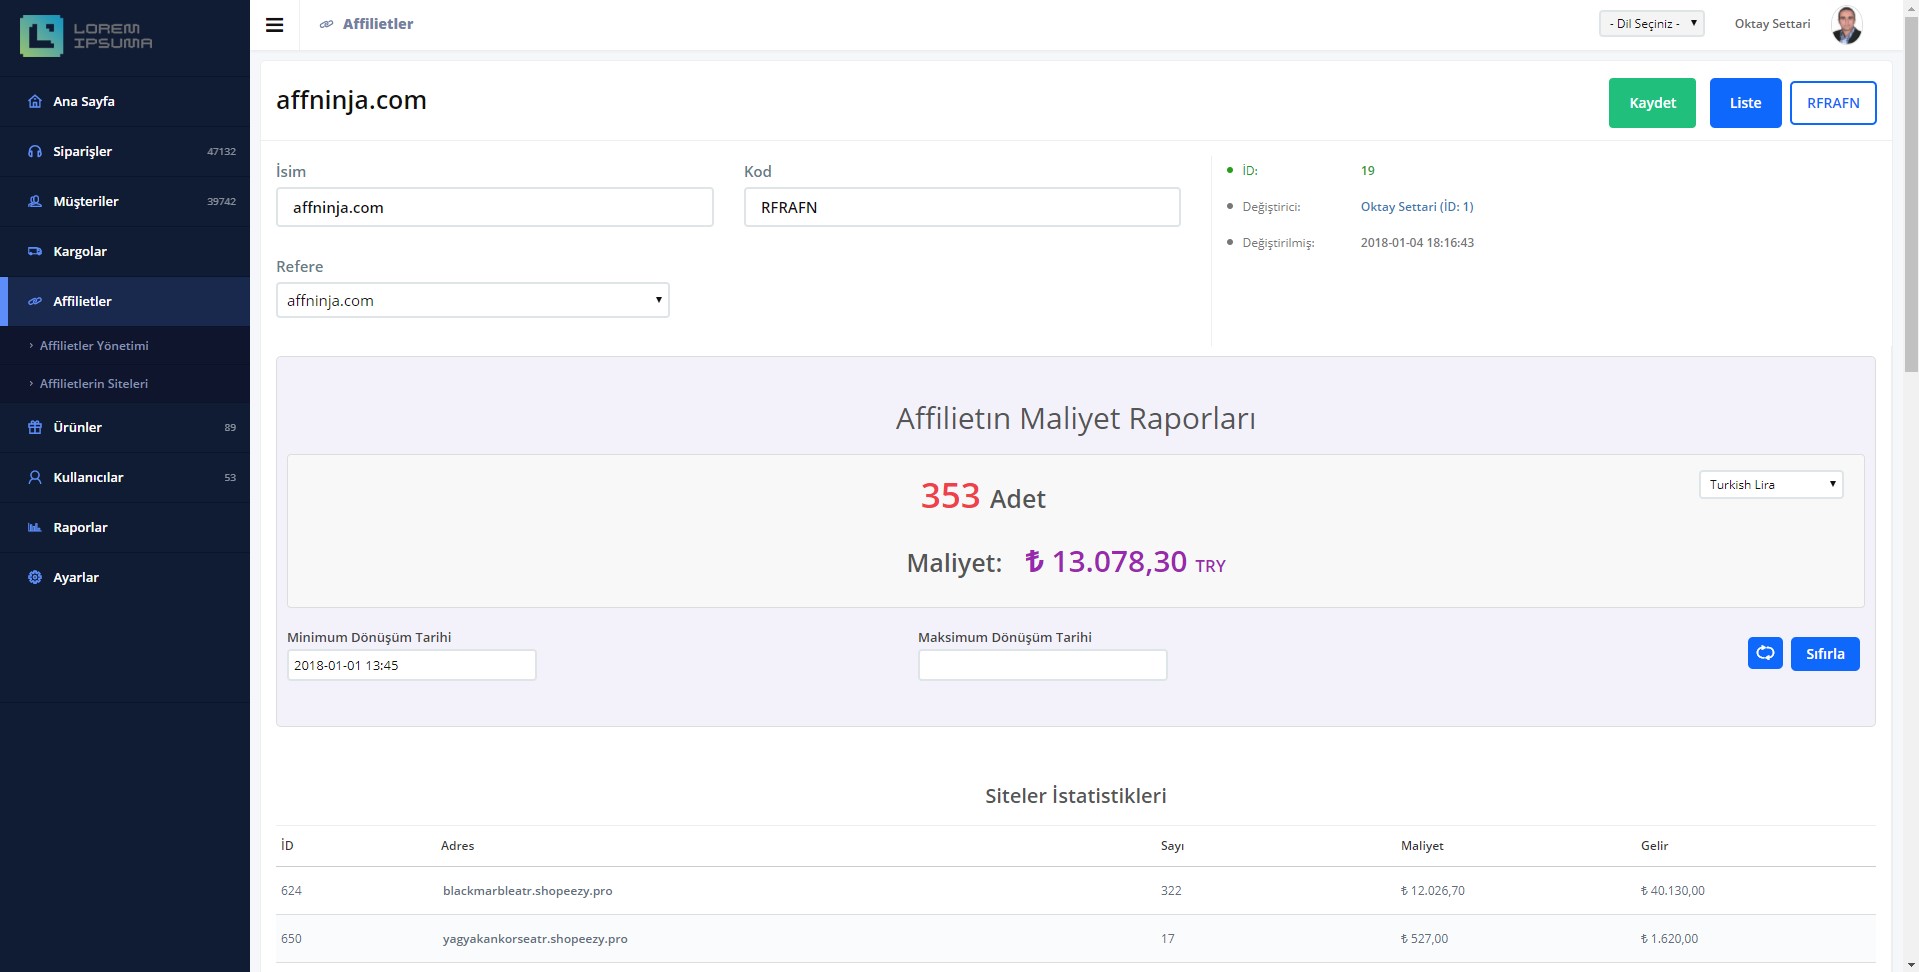Click the Maksimum Dönüşüm Tarihi field
Viewport: 1919px width, 972px height.
1042,665
